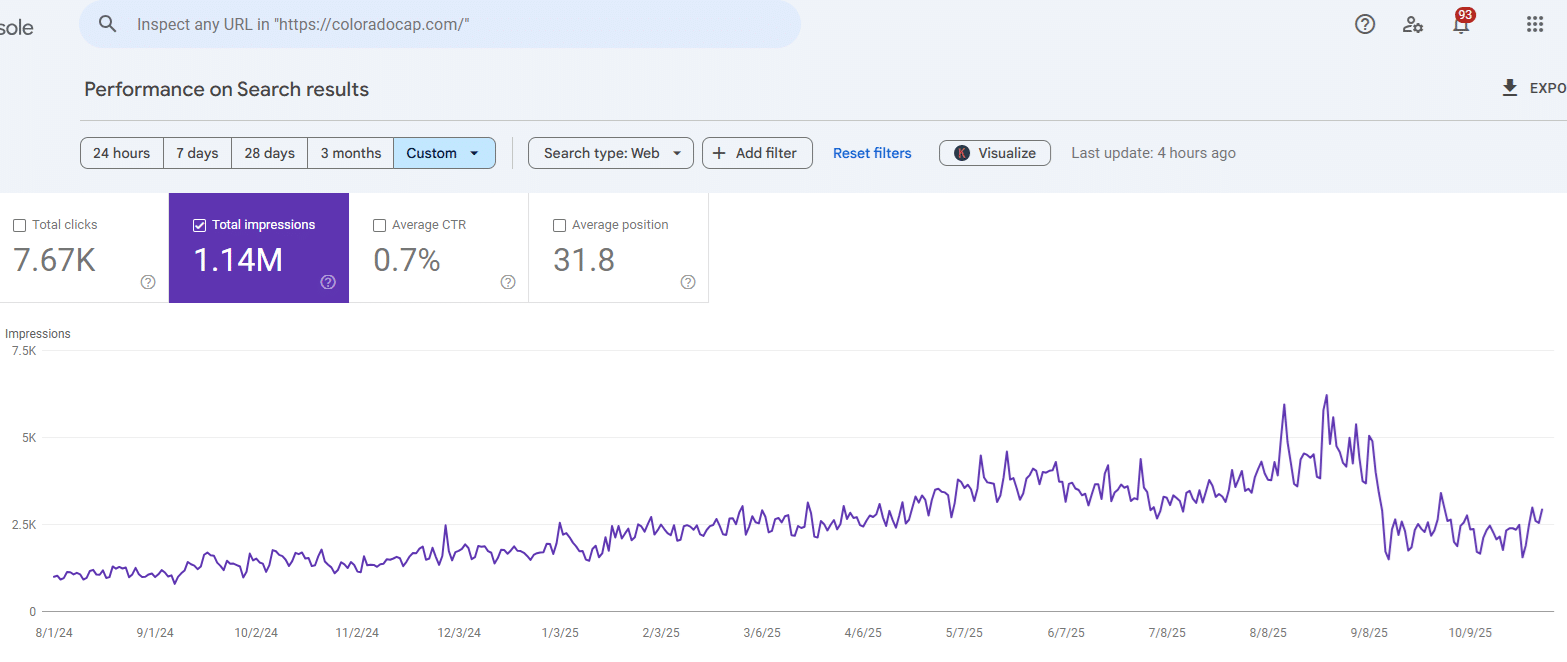Open the Add filter menu

click(x=757, y=153)
